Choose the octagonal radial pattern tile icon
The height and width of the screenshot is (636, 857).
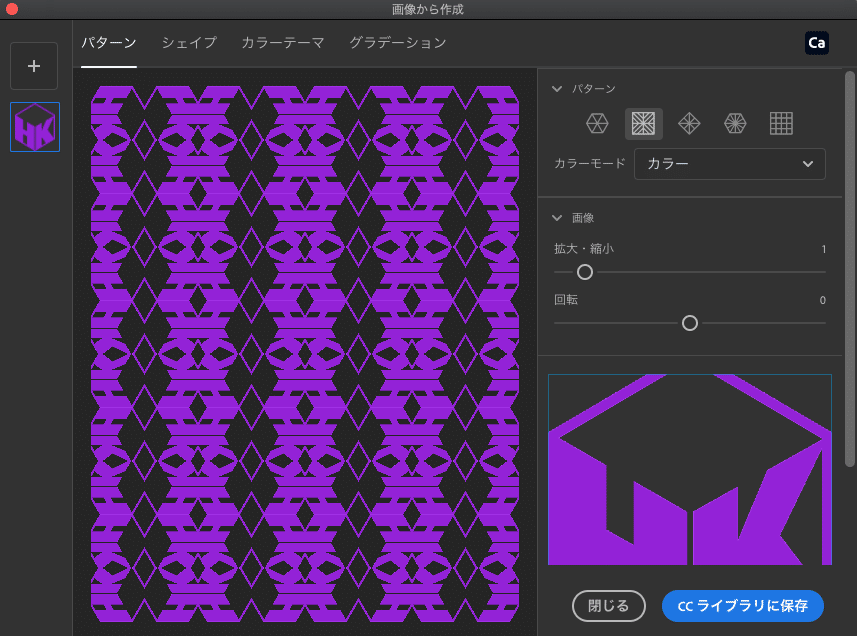click(735, 123)
